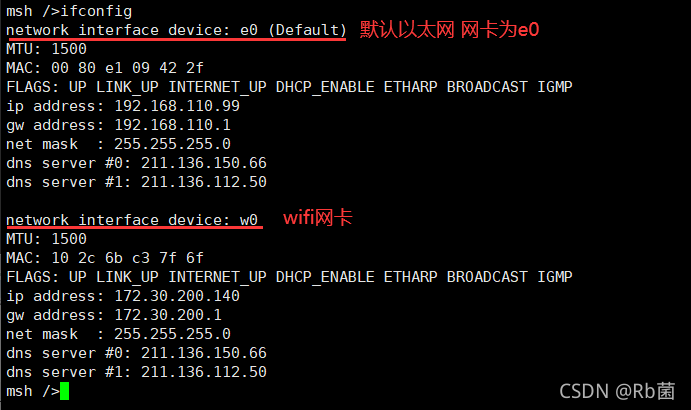The height and width of the screenshot is (410, 691).
Task: Click the e0 DHCP_ENABLE flag
Action: tap(325, 87)
